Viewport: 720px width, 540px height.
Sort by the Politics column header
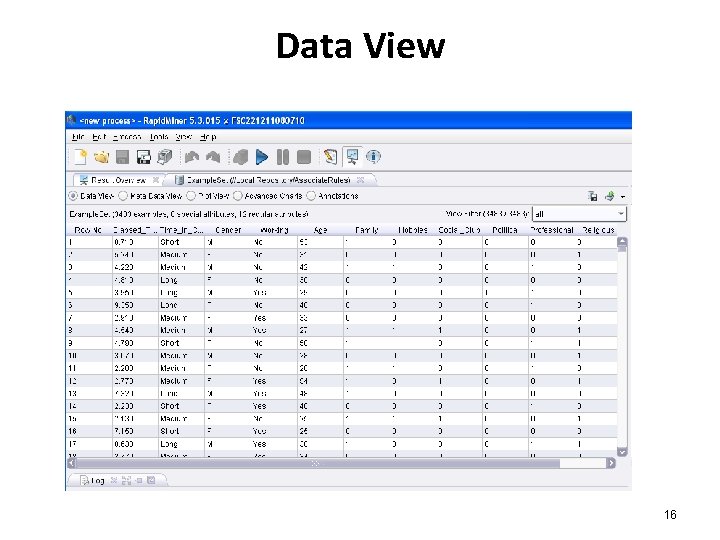pyautogui.click(x=505, y=230)
